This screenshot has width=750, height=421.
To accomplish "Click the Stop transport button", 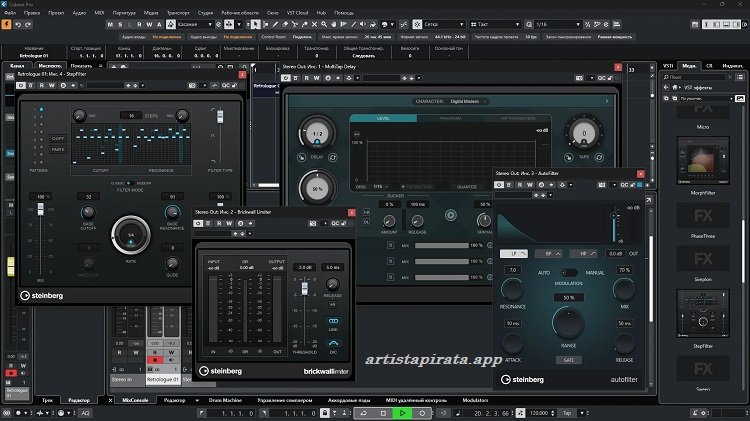I will coord(383,413).
